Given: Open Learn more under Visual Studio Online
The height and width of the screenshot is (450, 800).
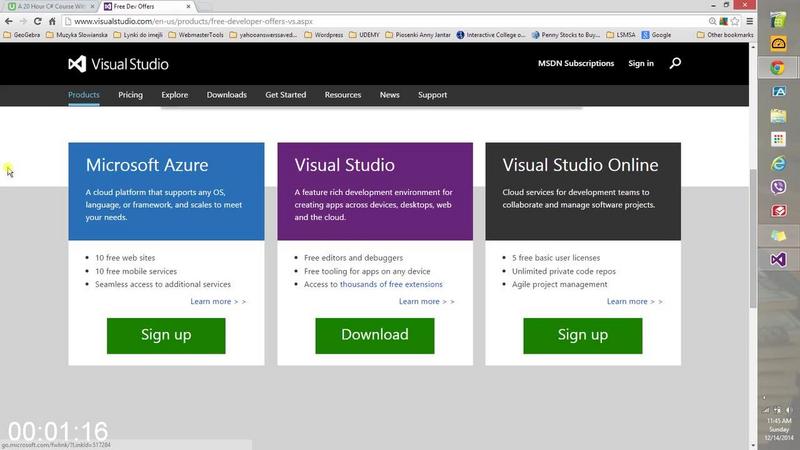Looking at the screenshot, I should click(x=635, y=302).
